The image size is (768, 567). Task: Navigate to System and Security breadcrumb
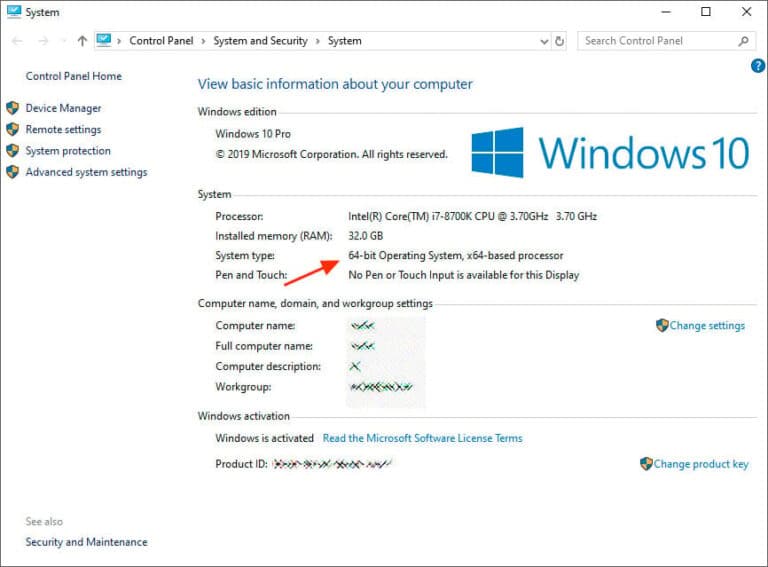tap(260, 41)
